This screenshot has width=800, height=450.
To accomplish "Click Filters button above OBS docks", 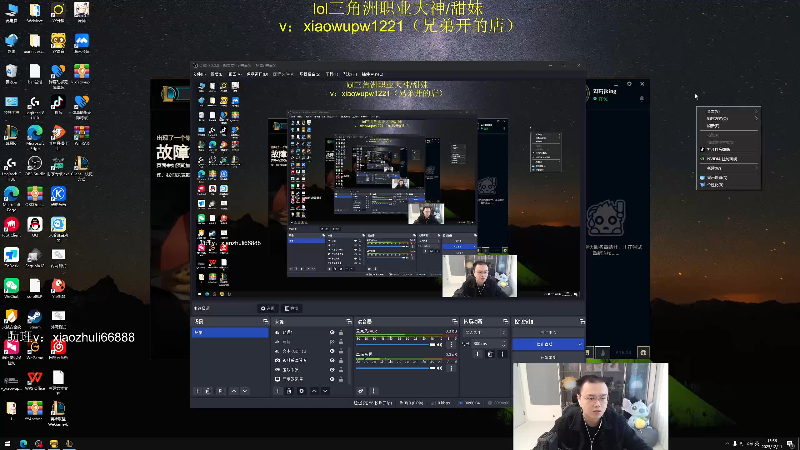I will (x=292, y=308).
